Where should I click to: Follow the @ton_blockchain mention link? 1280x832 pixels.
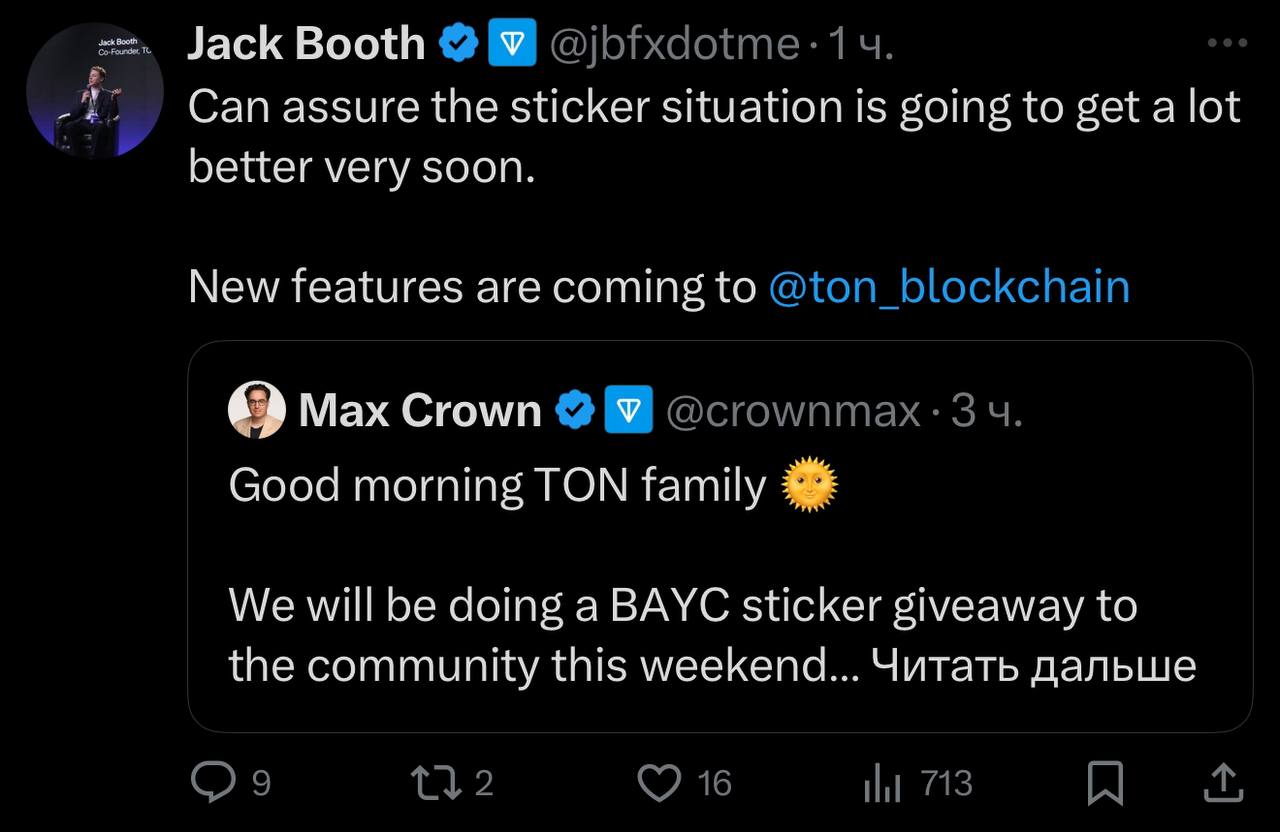pyautogui.click(x=948, y=287)
